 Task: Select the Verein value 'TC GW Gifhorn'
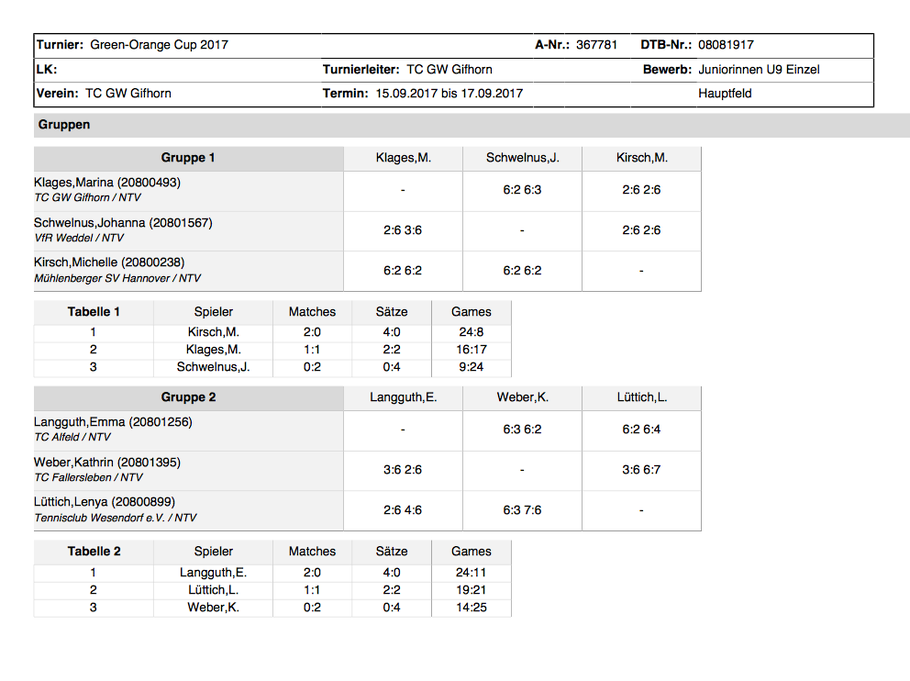click(128, 93)
